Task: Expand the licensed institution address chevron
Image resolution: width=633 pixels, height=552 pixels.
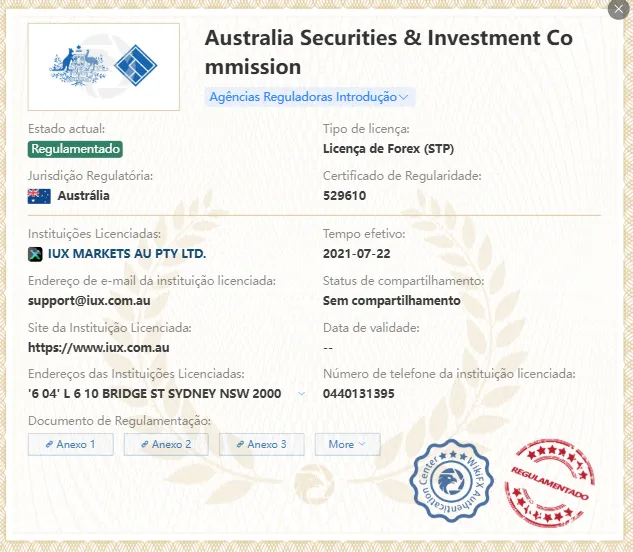Action: (301, 394)
